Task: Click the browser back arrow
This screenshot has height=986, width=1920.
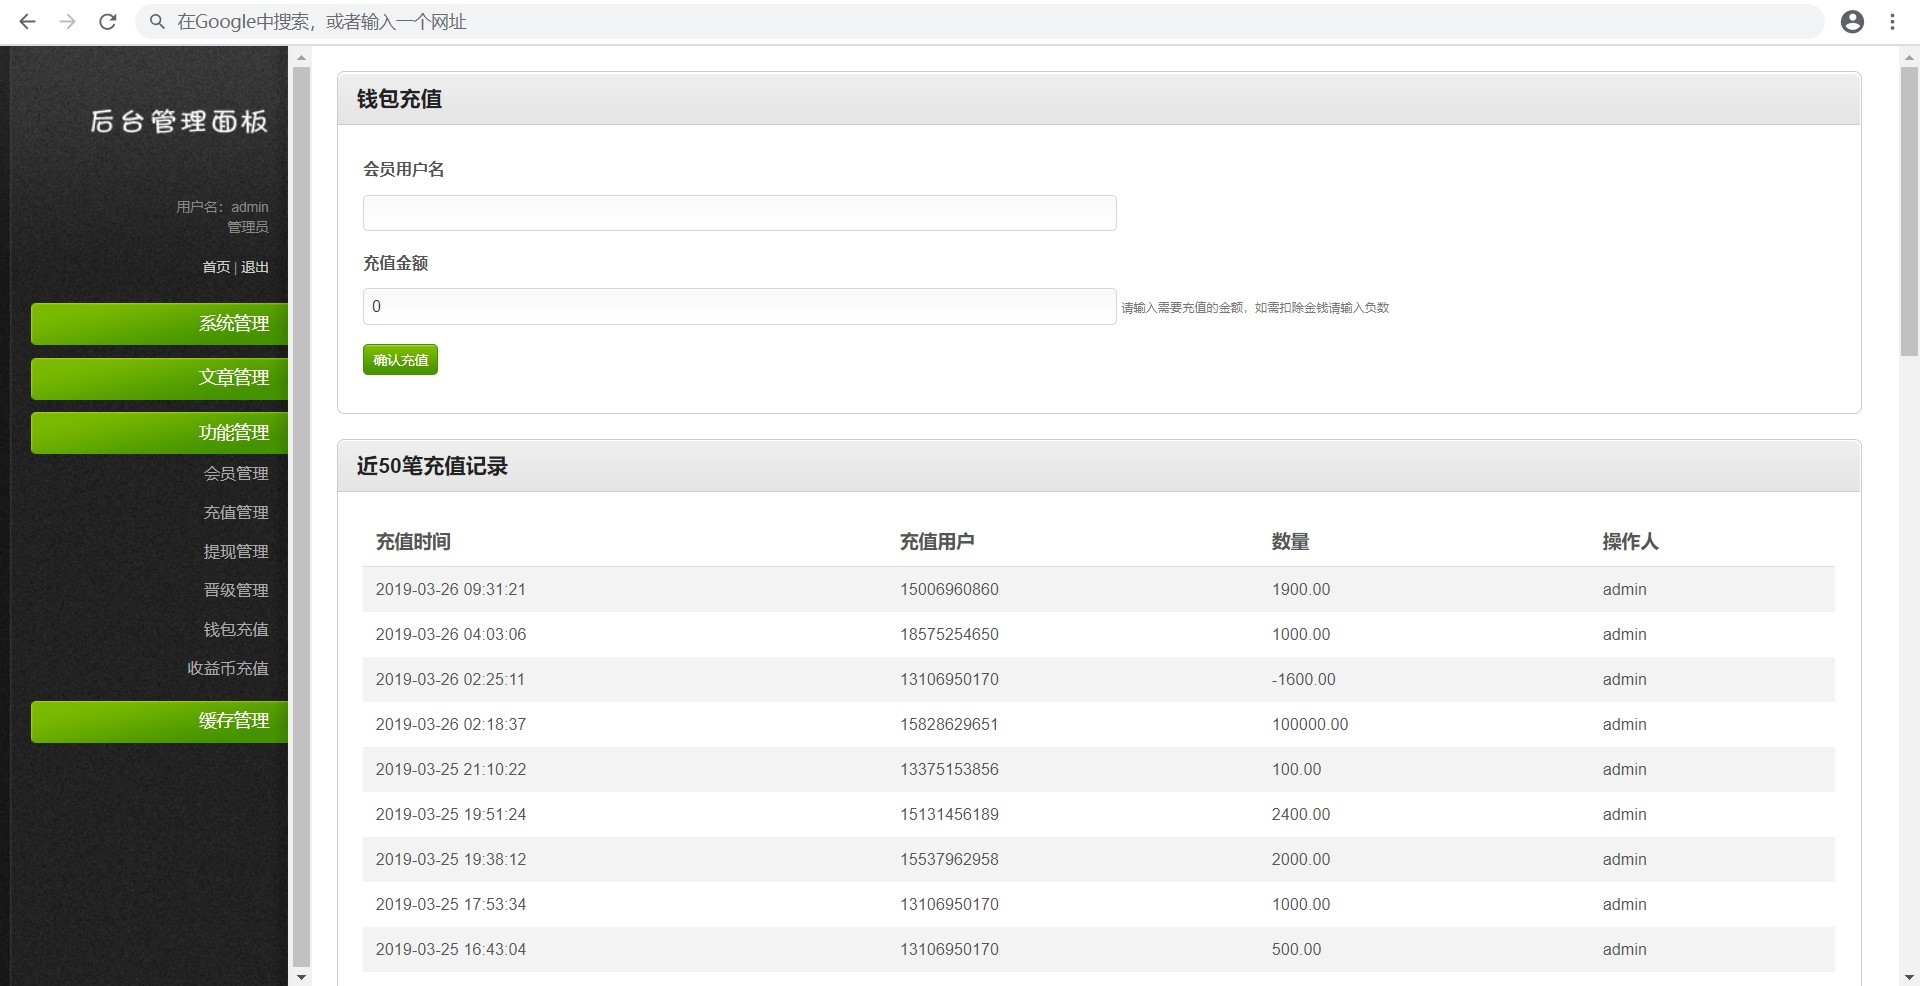Action: click(27, 22)
